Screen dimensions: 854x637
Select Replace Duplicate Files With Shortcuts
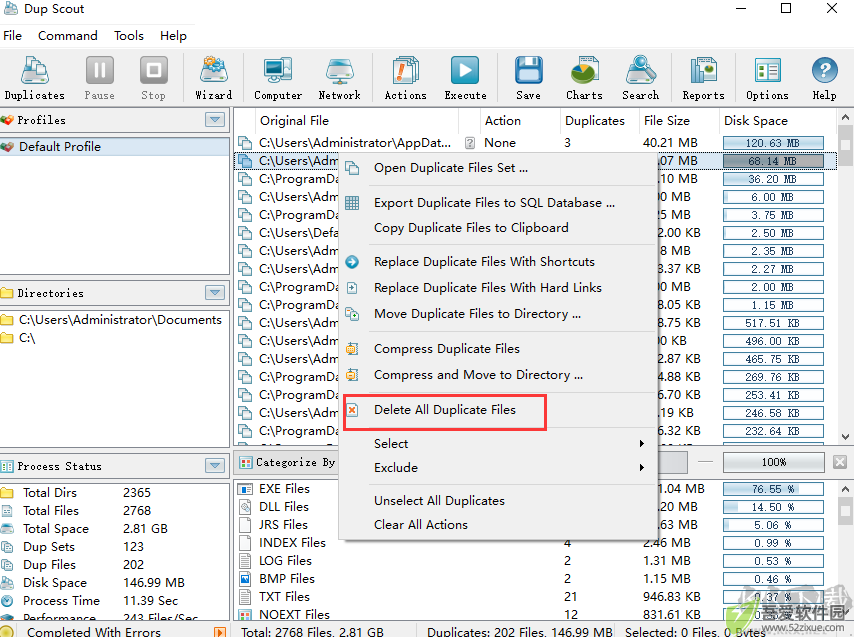coord(484,262)
